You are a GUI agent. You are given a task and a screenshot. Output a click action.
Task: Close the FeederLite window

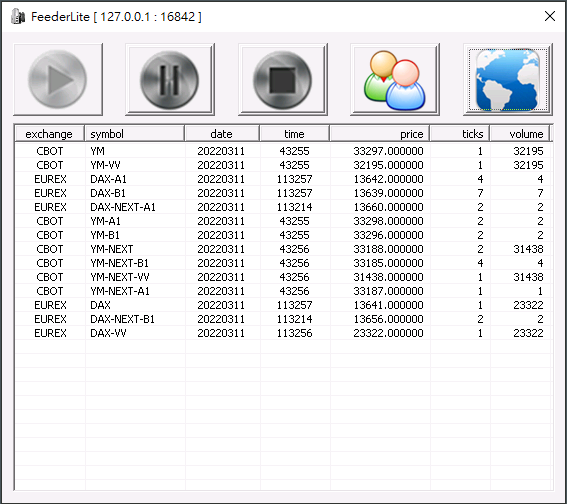click(550, 16)
